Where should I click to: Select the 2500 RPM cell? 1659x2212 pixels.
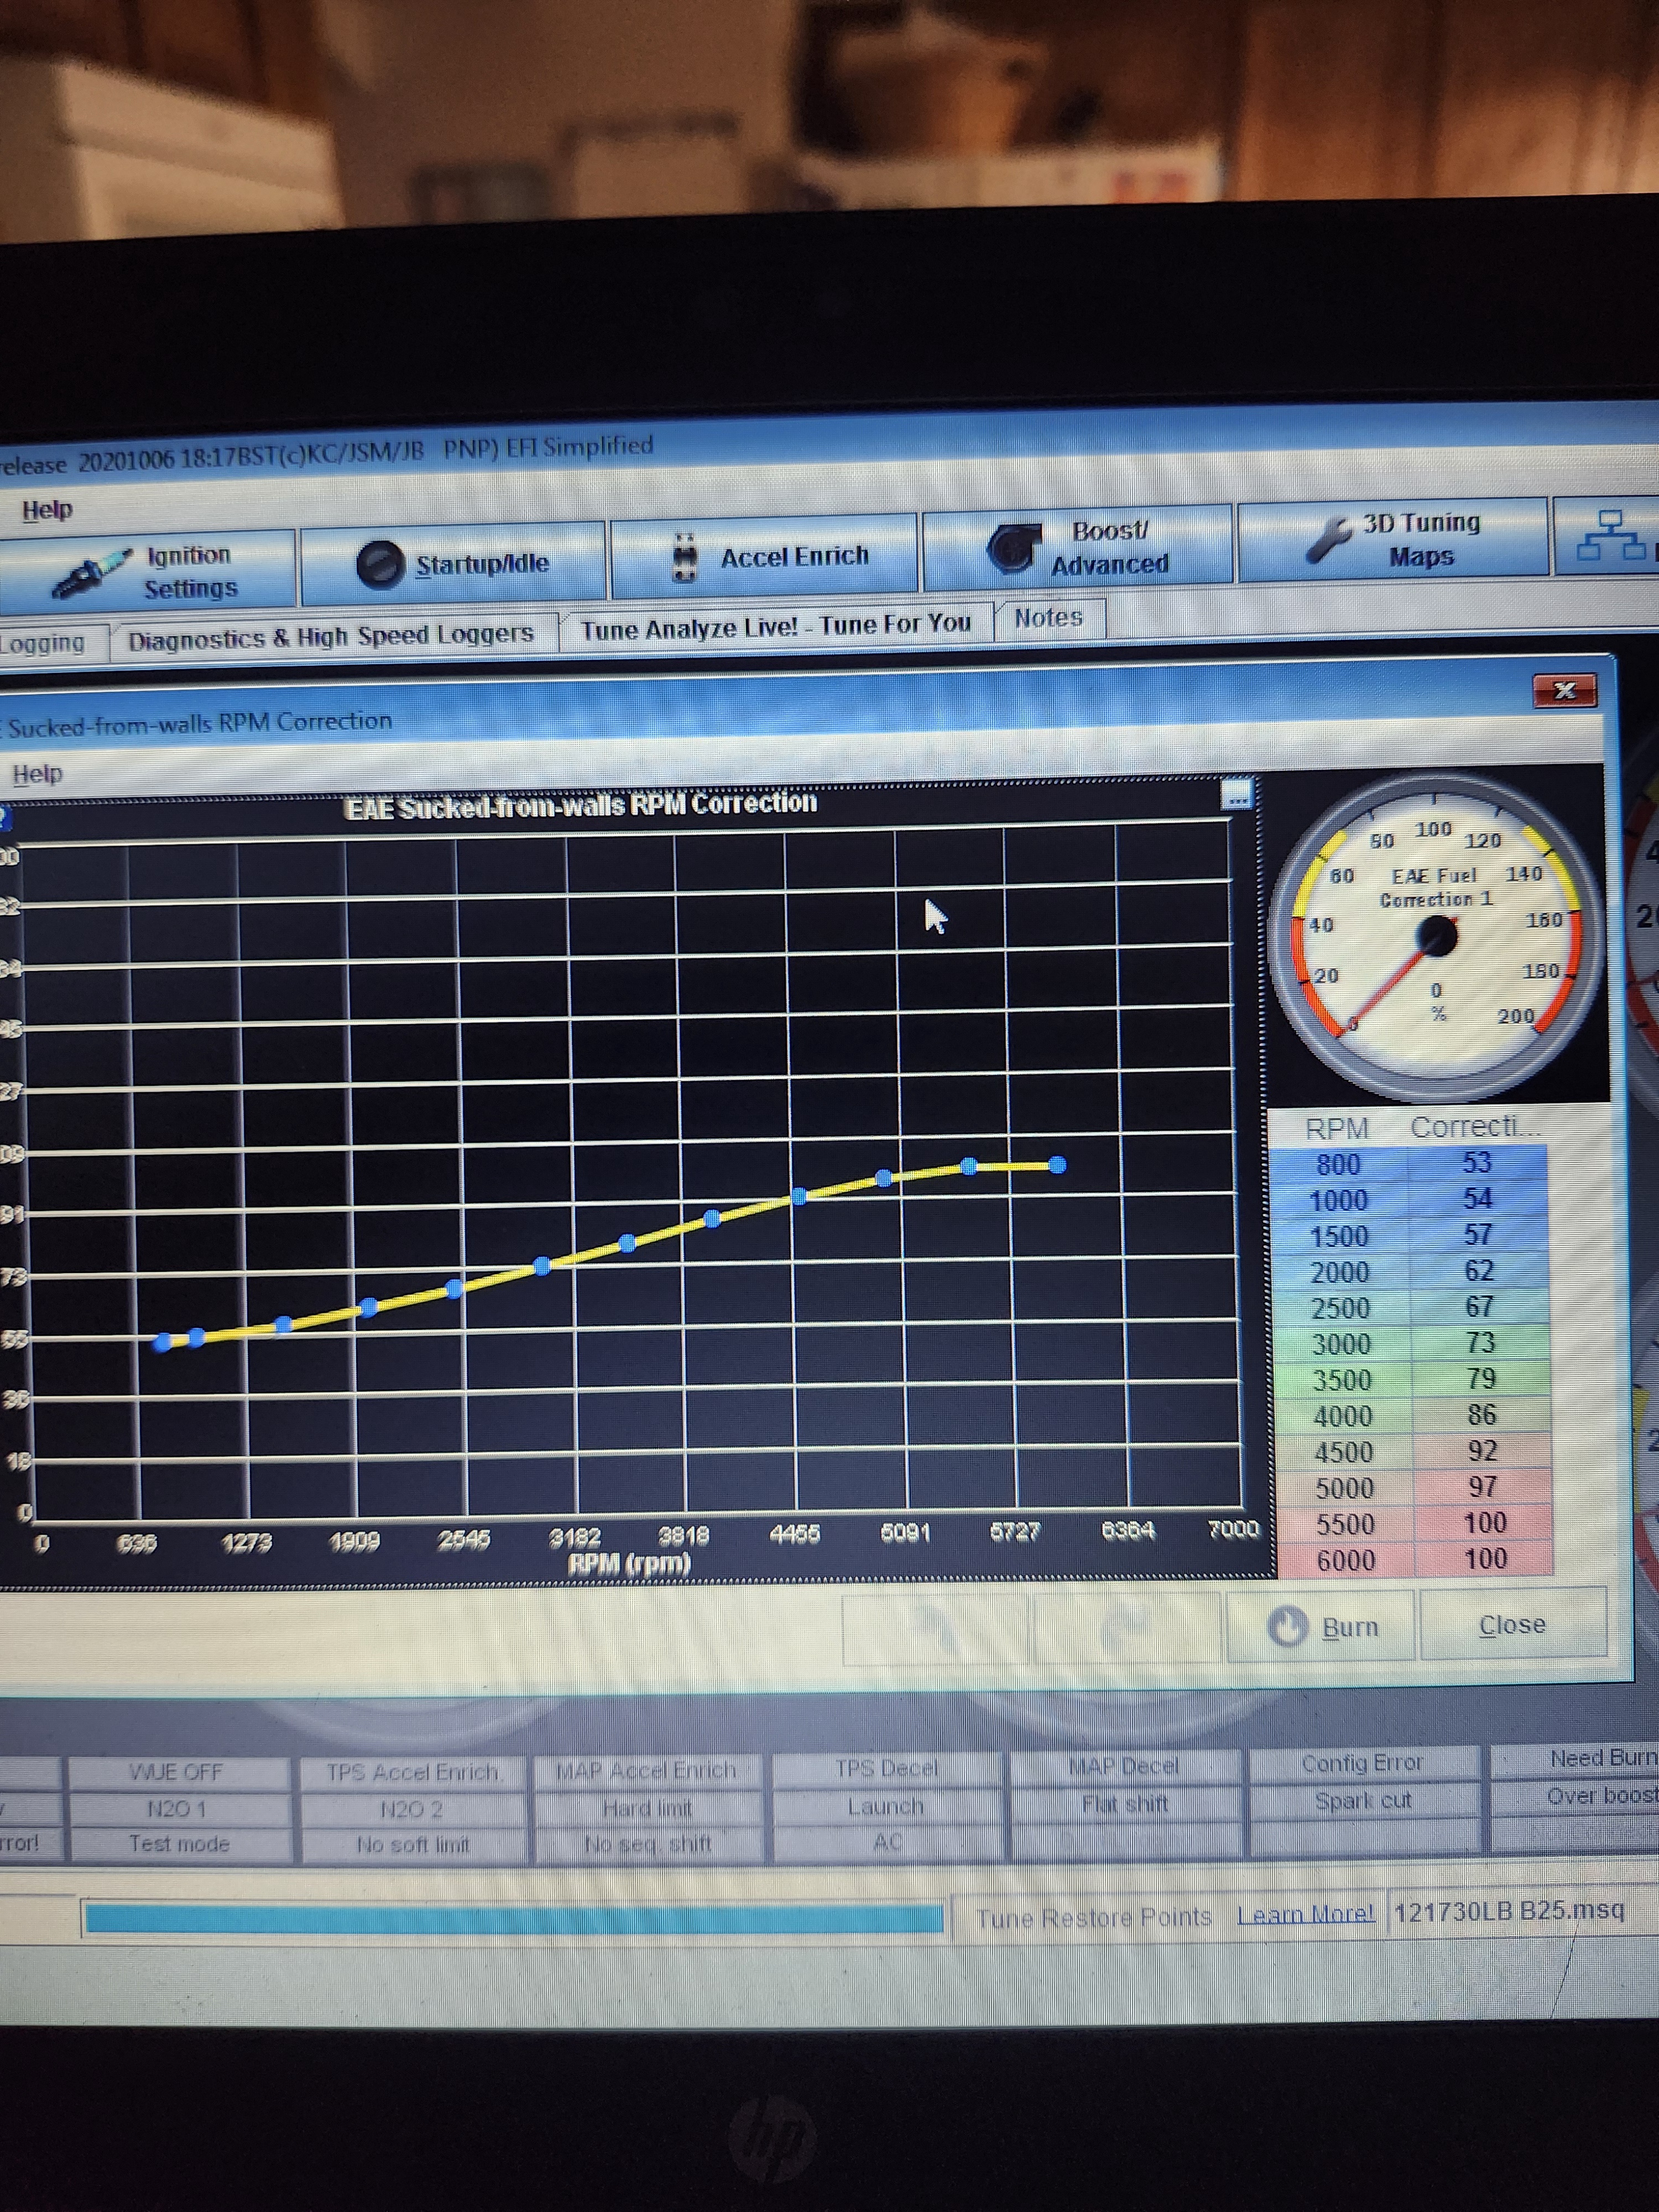click(x=1341, y=1309)
